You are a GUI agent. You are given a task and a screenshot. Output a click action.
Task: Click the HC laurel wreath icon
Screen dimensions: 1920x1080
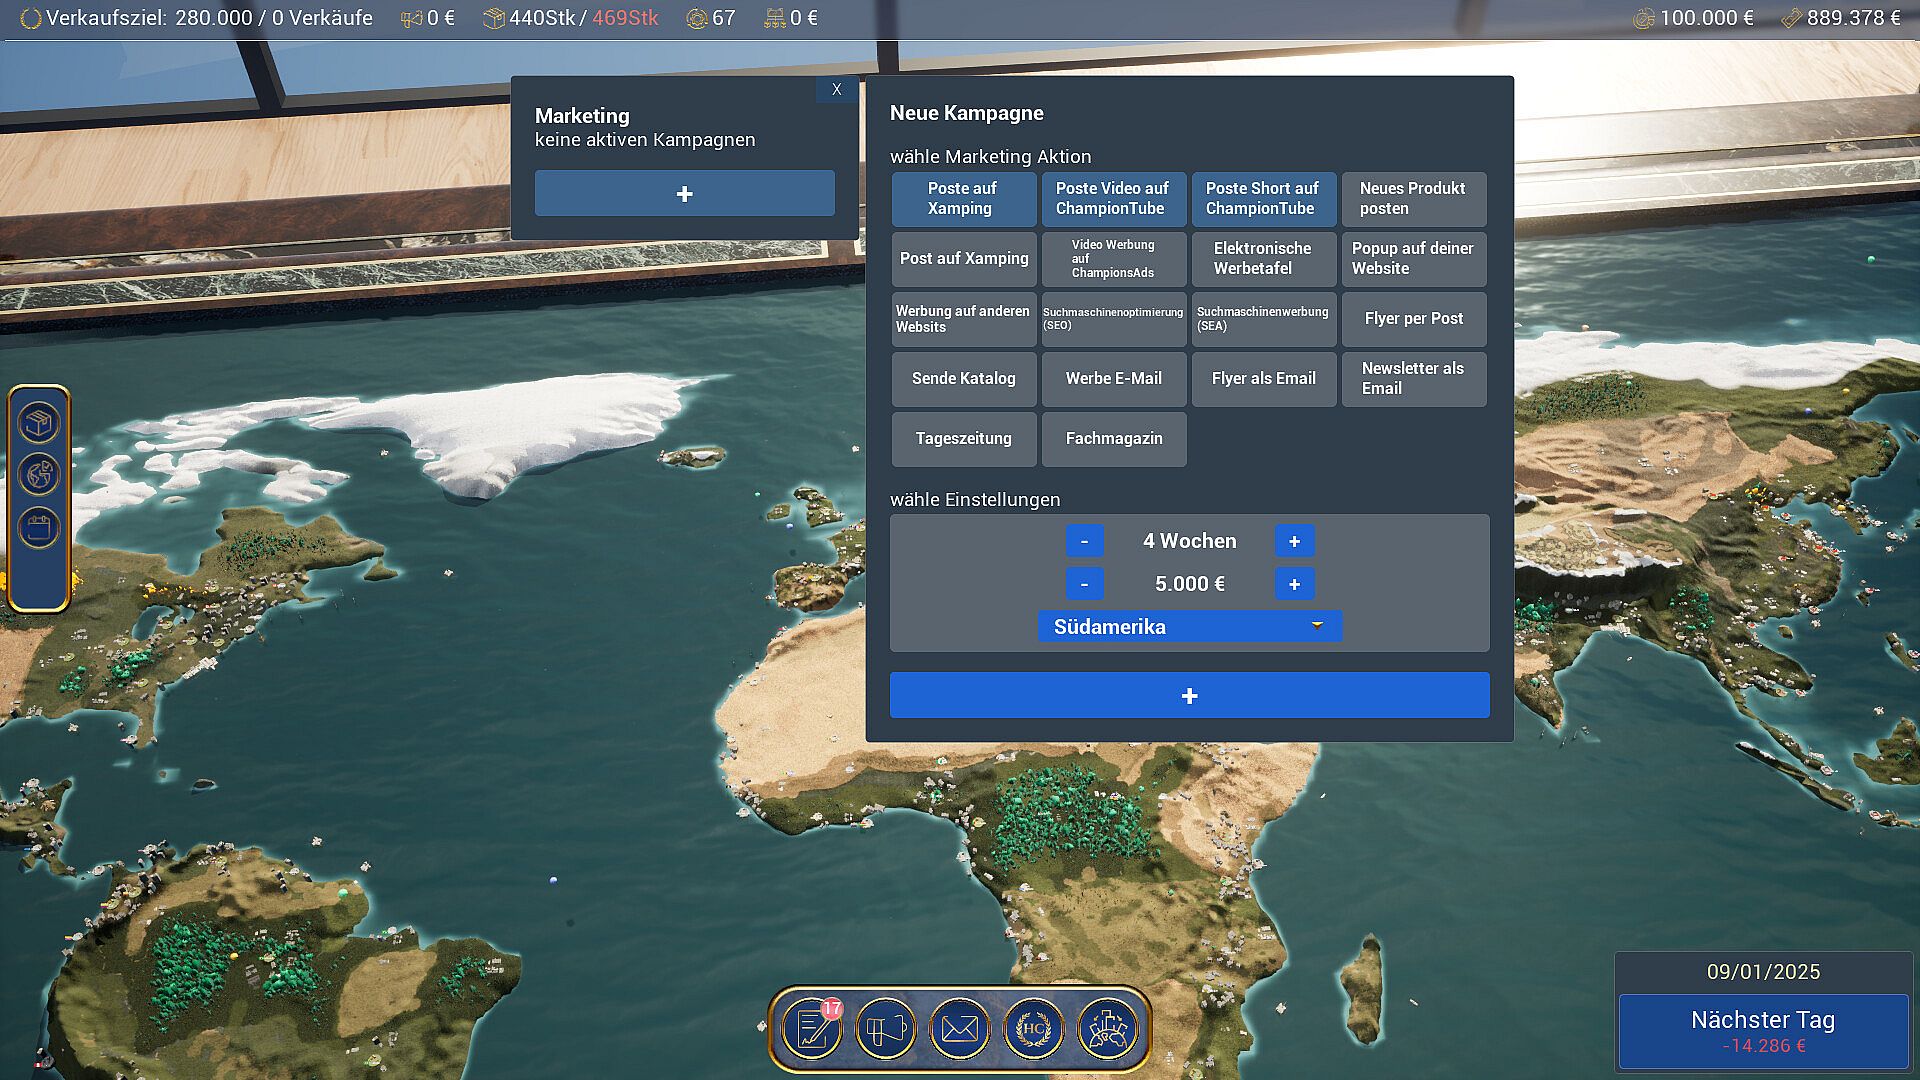(1033, 1028)
